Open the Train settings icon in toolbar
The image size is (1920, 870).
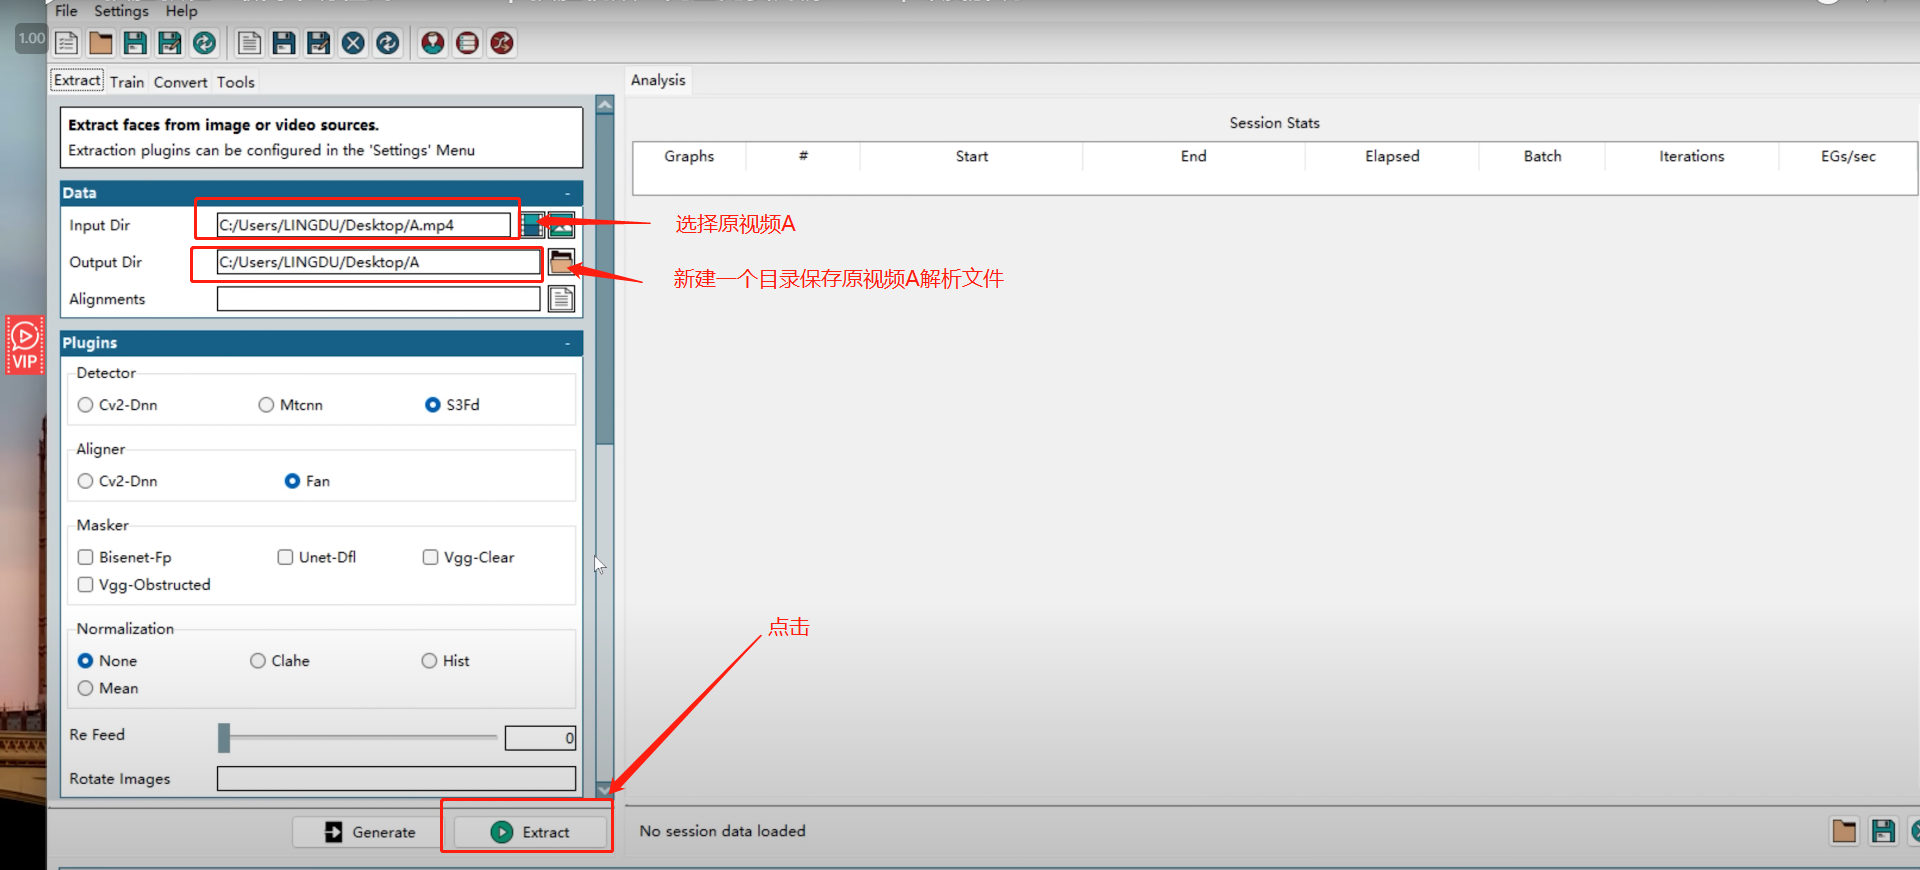point(467,43)
